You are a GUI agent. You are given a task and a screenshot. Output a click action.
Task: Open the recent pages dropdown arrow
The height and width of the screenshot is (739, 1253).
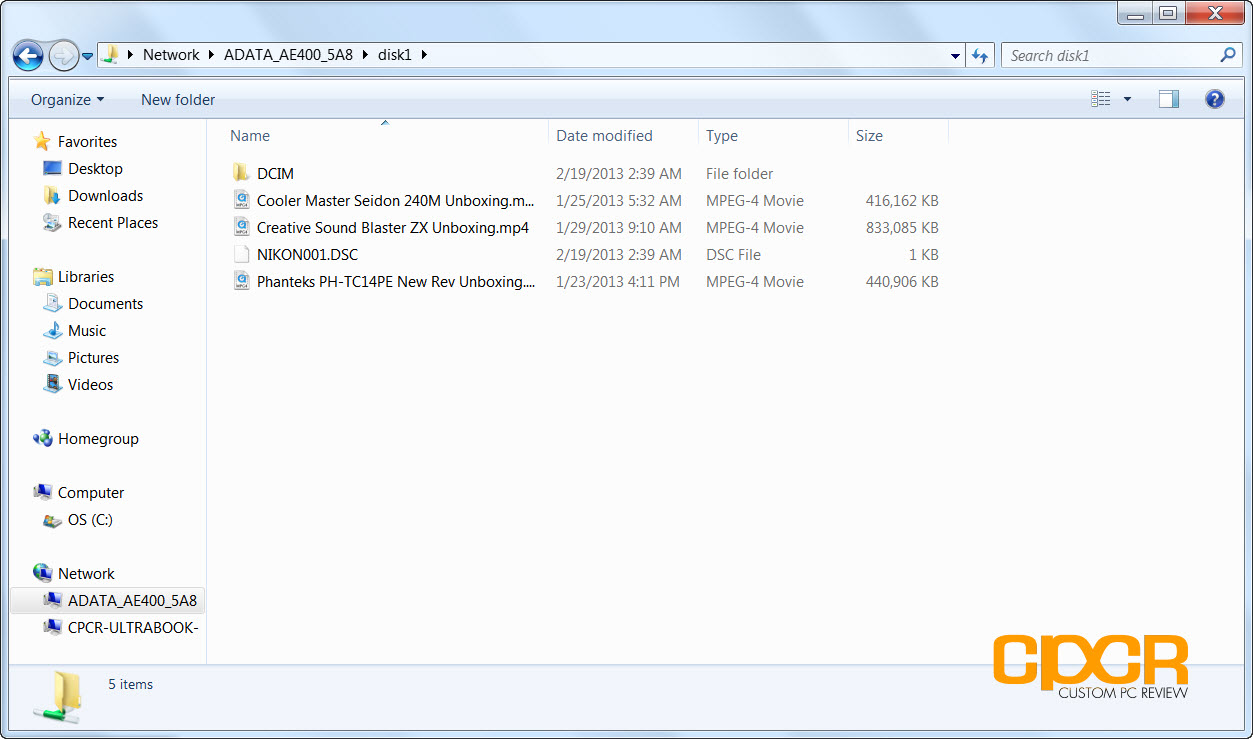(x=87, y=56)
